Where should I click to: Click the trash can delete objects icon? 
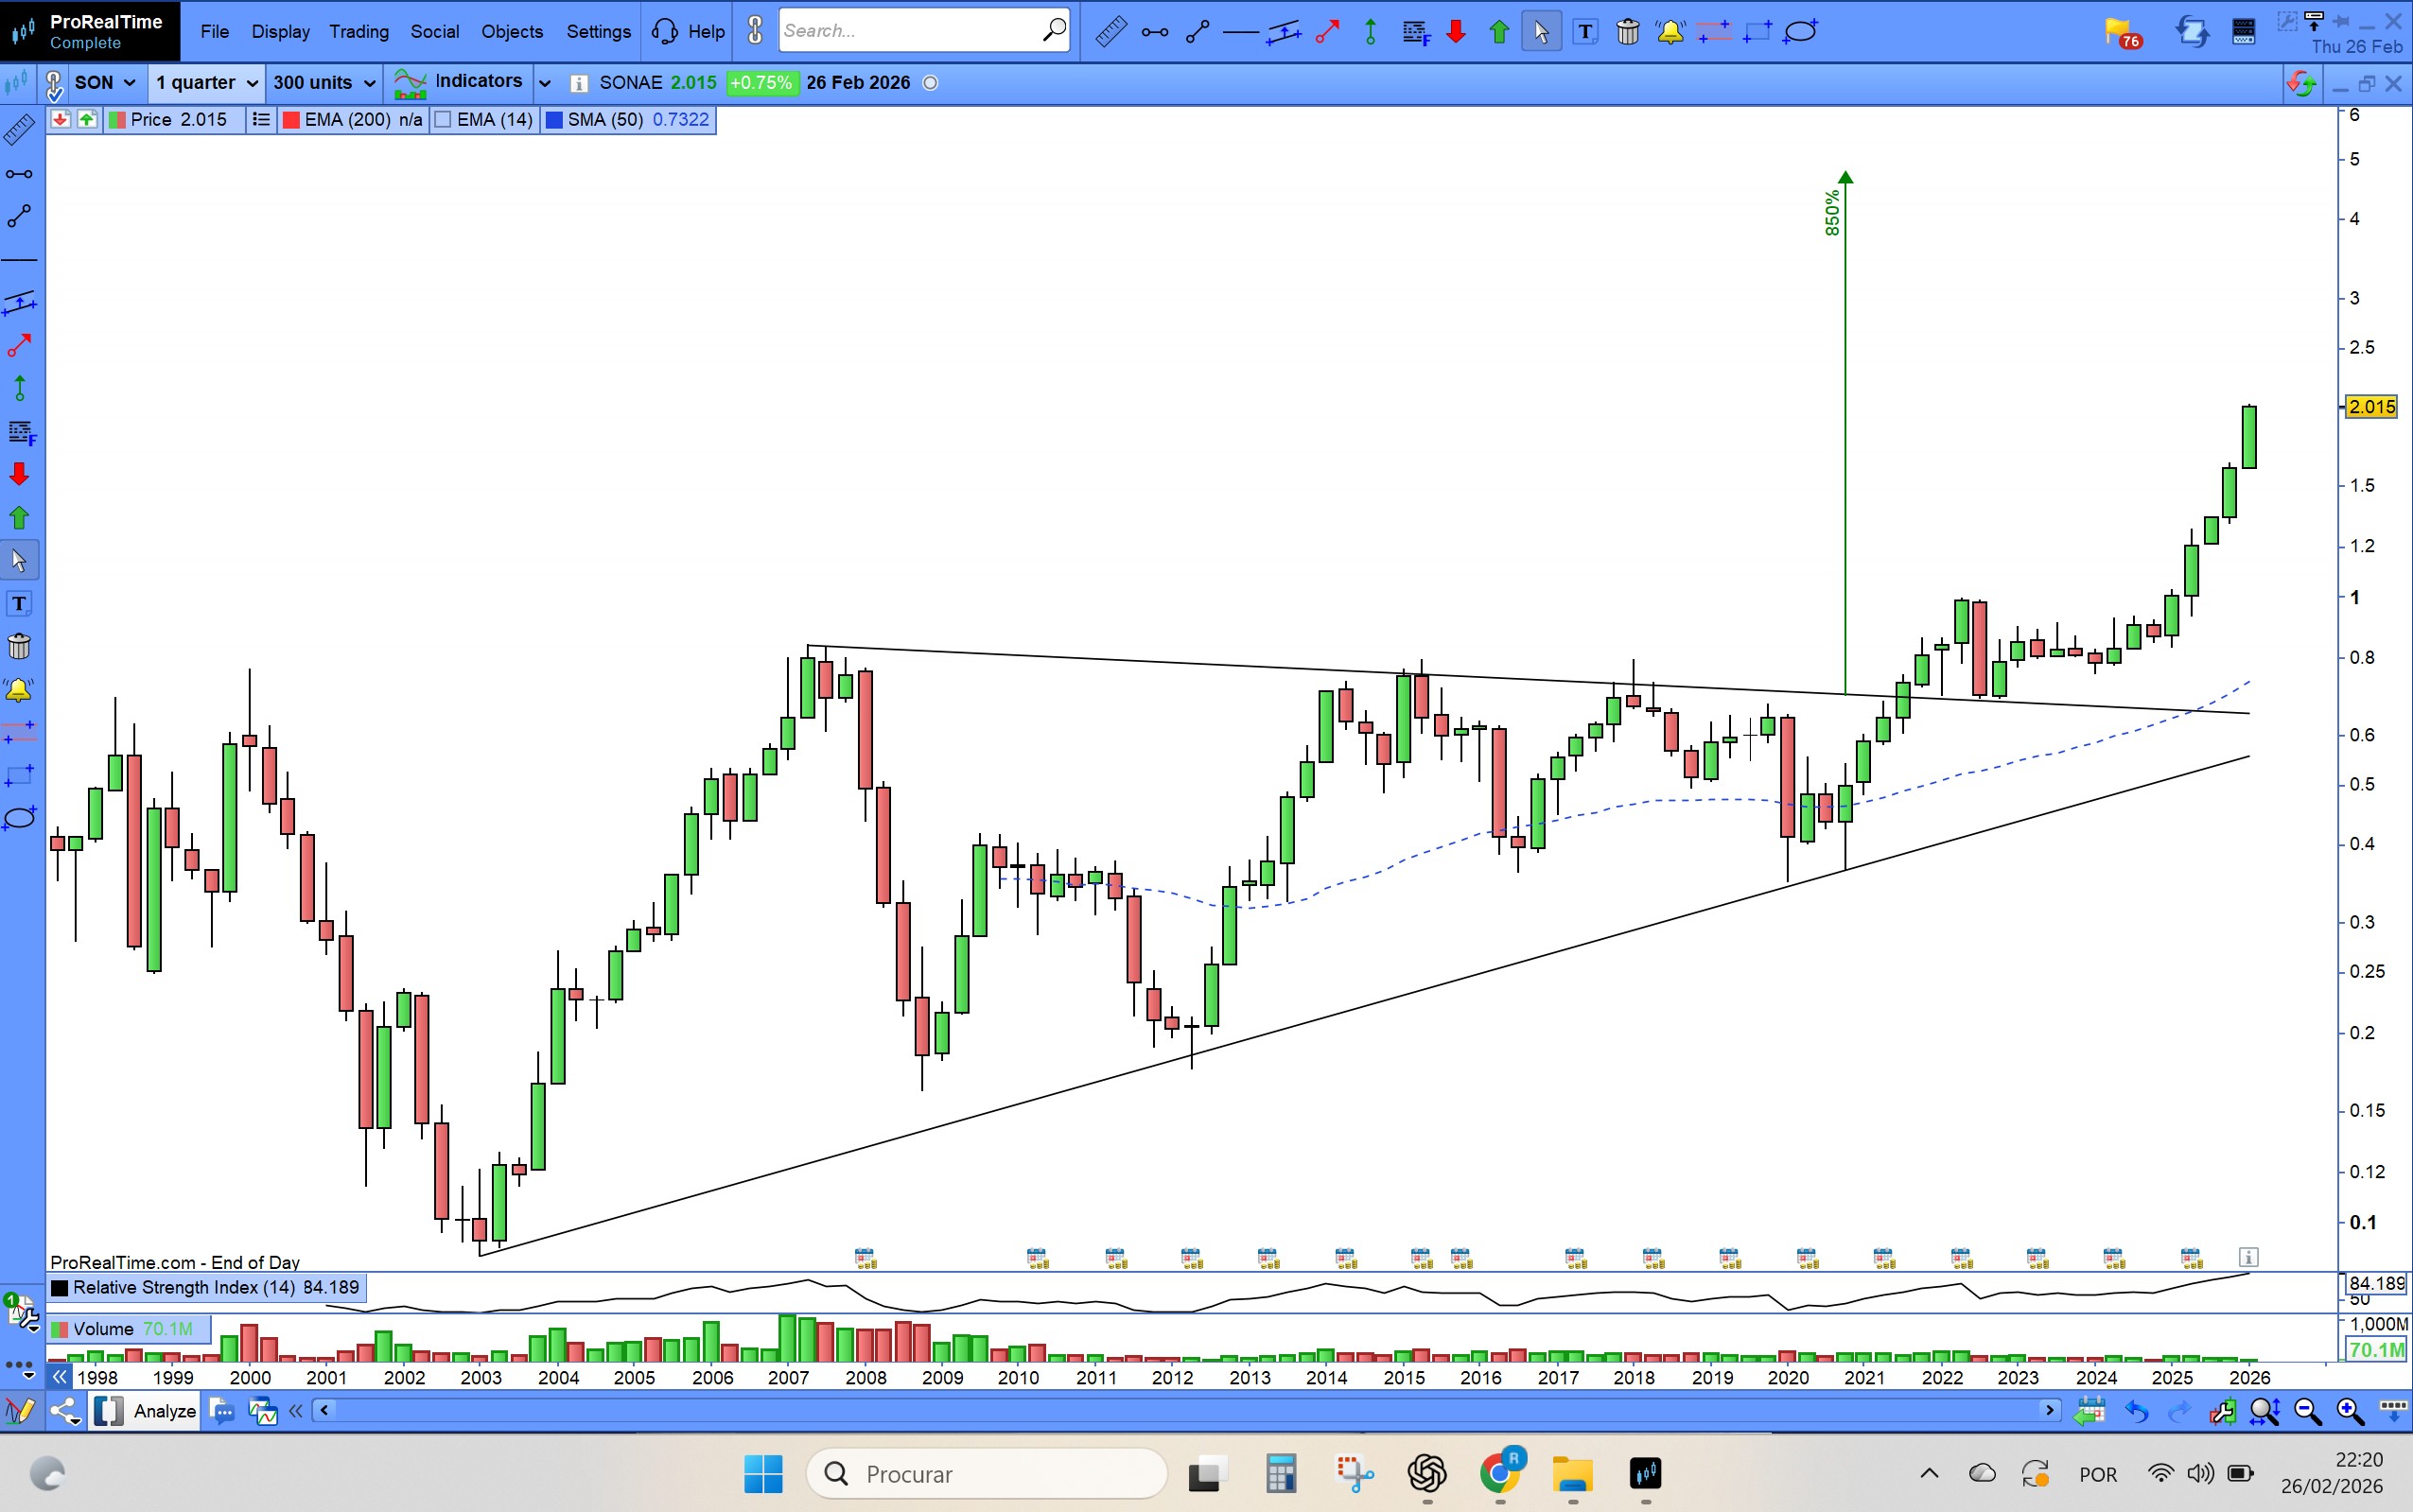point(1627,32)
